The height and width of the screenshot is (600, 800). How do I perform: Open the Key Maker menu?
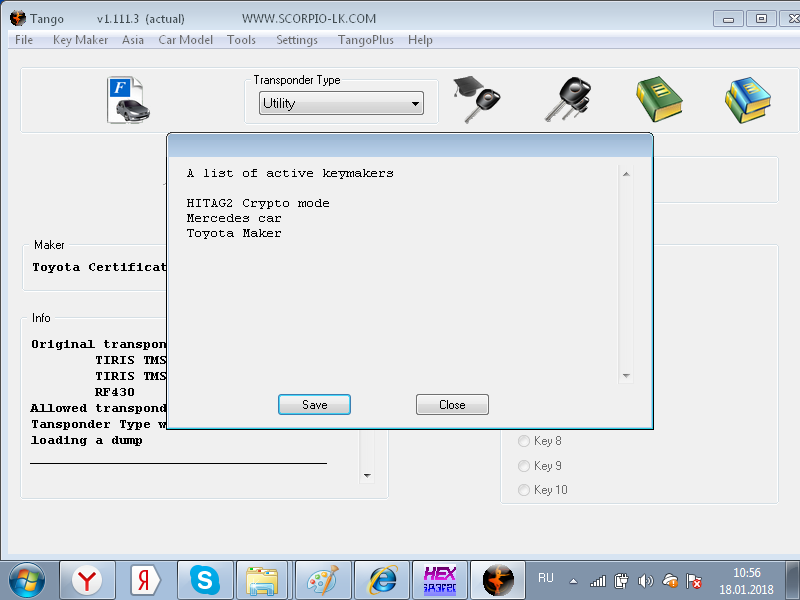click(x=81, y=40)
